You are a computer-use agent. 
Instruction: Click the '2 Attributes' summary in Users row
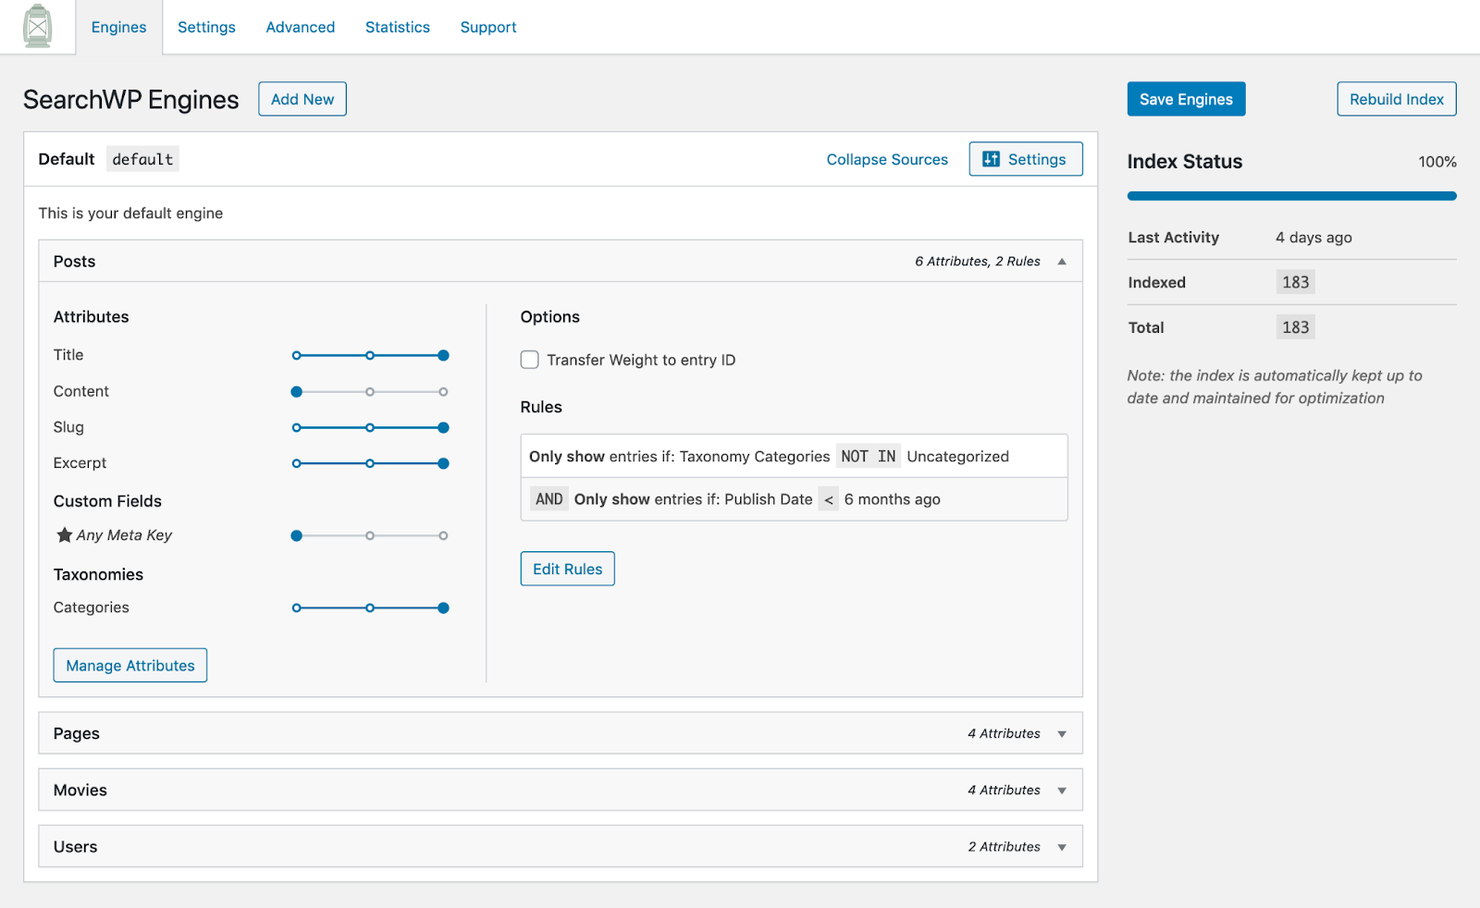click(x=1004, y=847)
